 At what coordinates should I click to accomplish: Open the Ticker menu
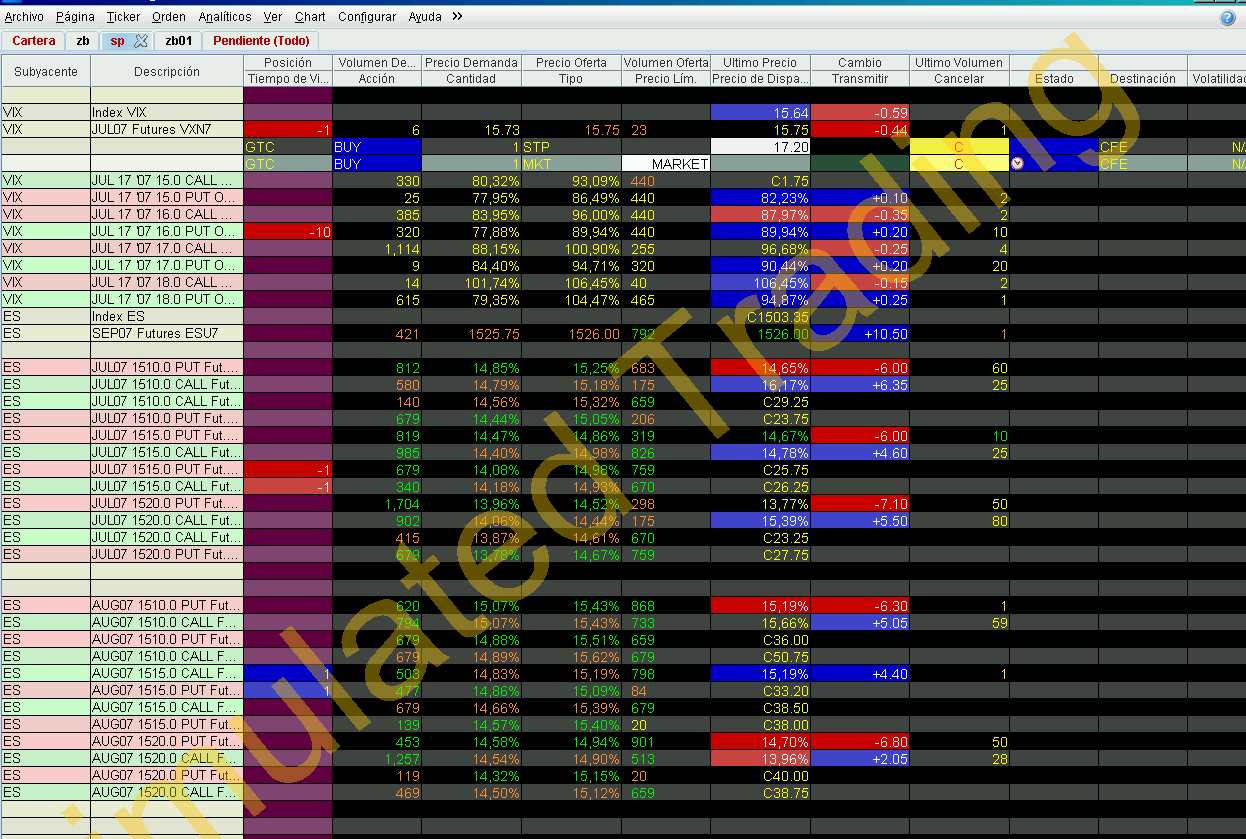point(124,17)
